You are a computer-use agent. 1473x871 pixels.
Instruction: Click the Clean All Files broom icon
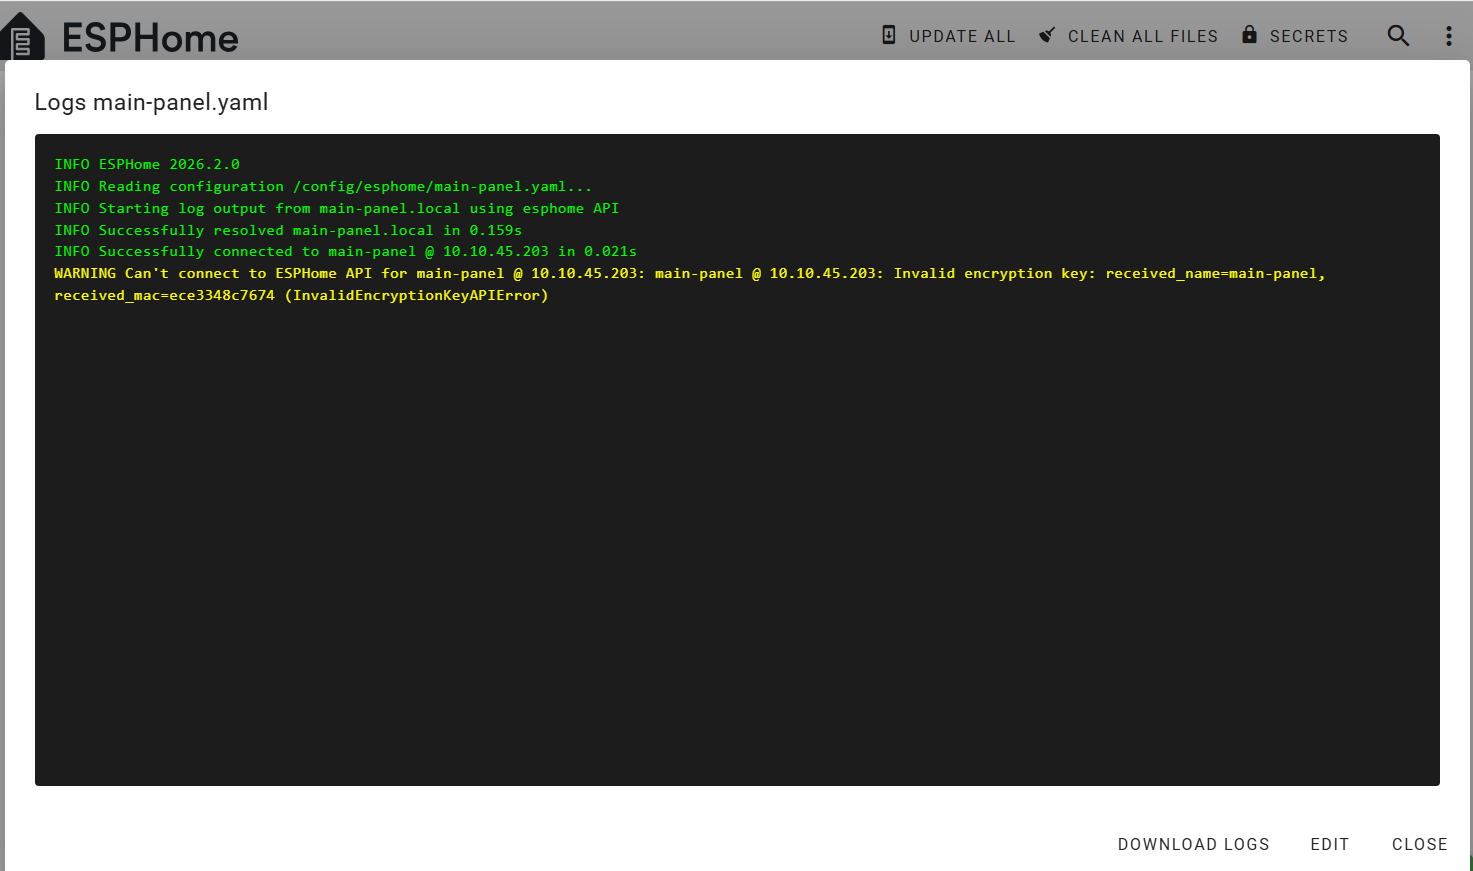tap(1047, 35)
